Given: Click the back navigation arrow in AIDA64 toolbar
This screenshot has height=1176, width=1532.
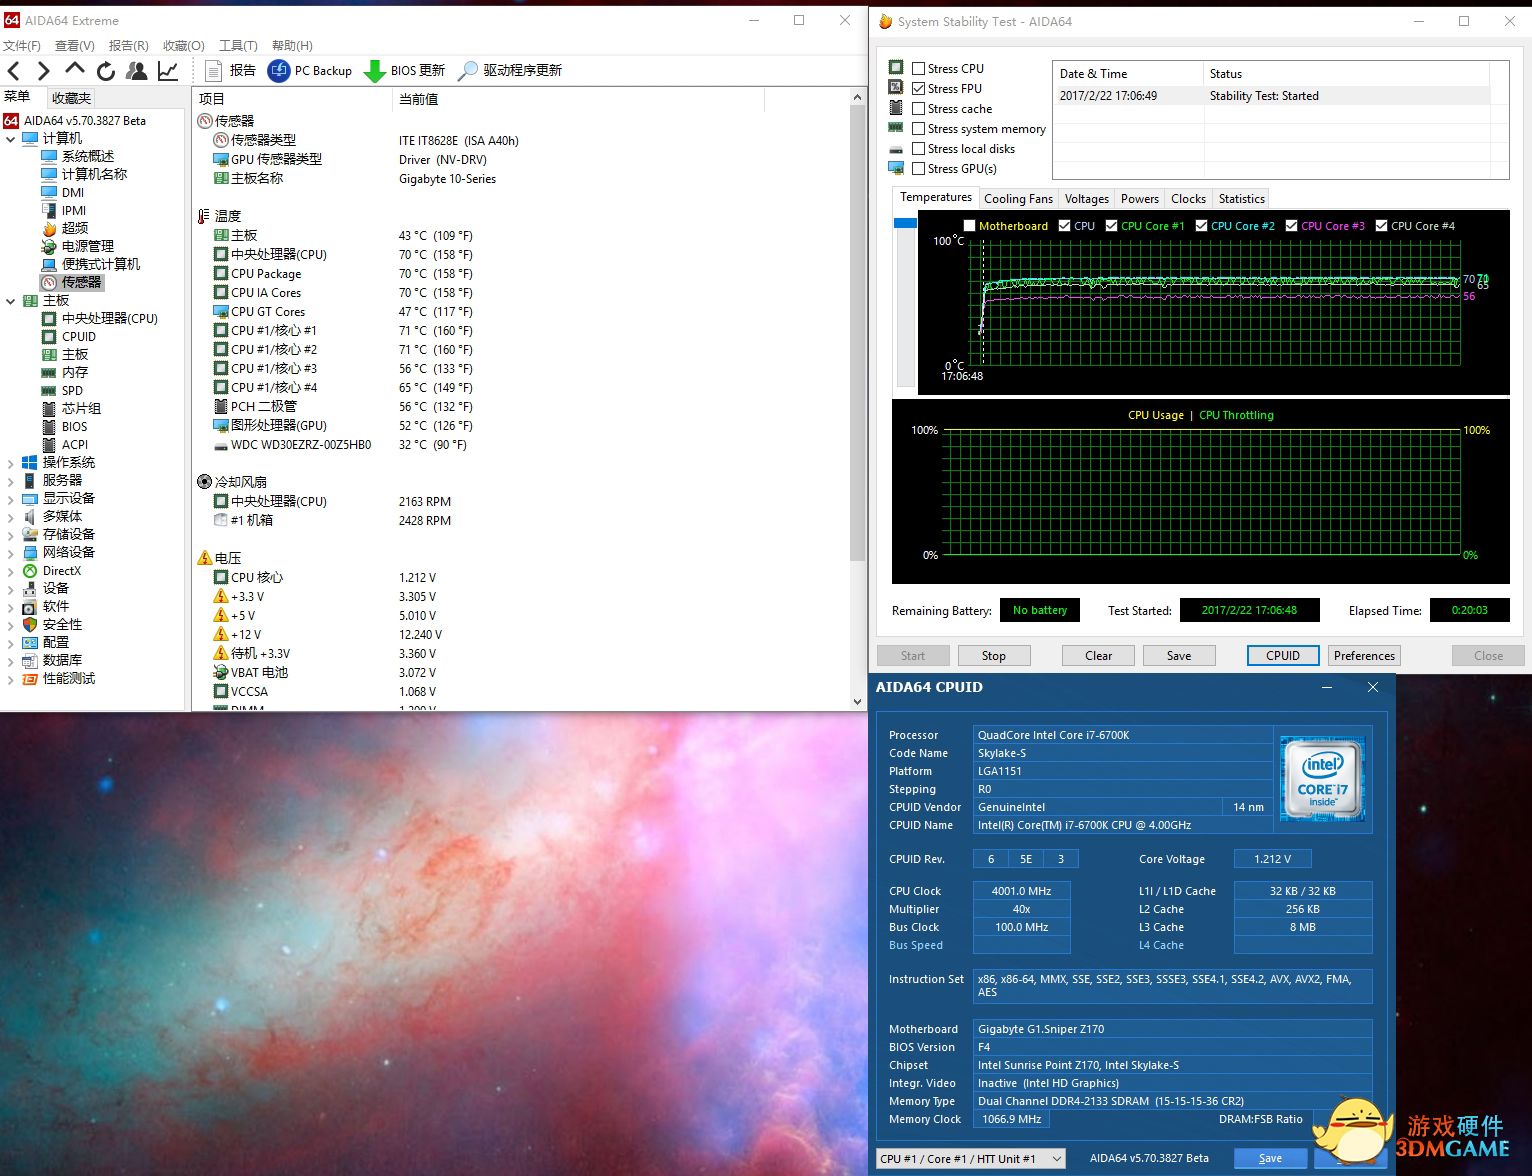Looking at the screenshot, I should [13, 70].
